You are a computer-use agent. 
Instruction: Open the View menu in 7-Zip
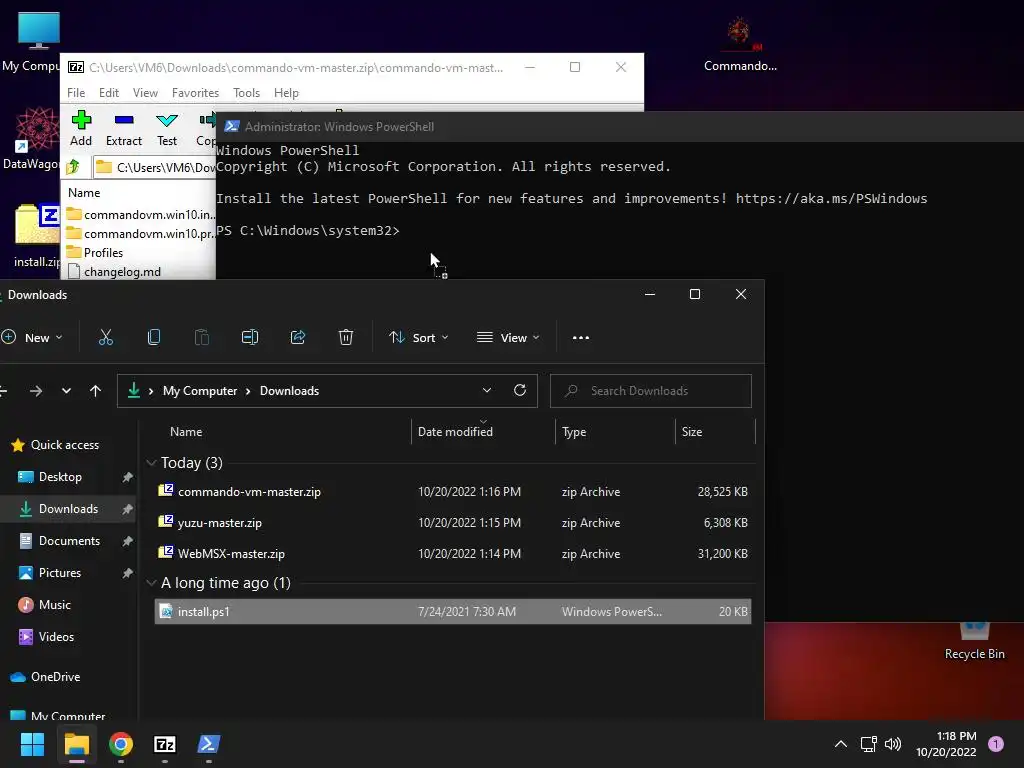click(x=145, y=93)
